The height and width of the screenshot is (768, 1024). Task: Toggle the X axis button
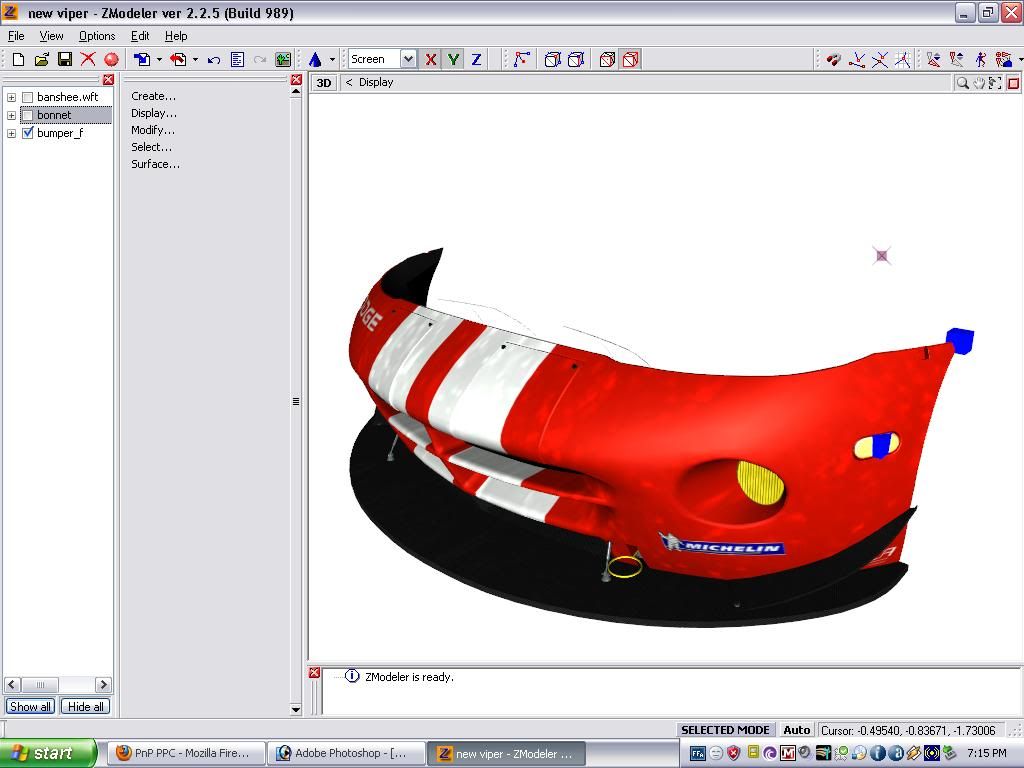(x=431, y=60)
